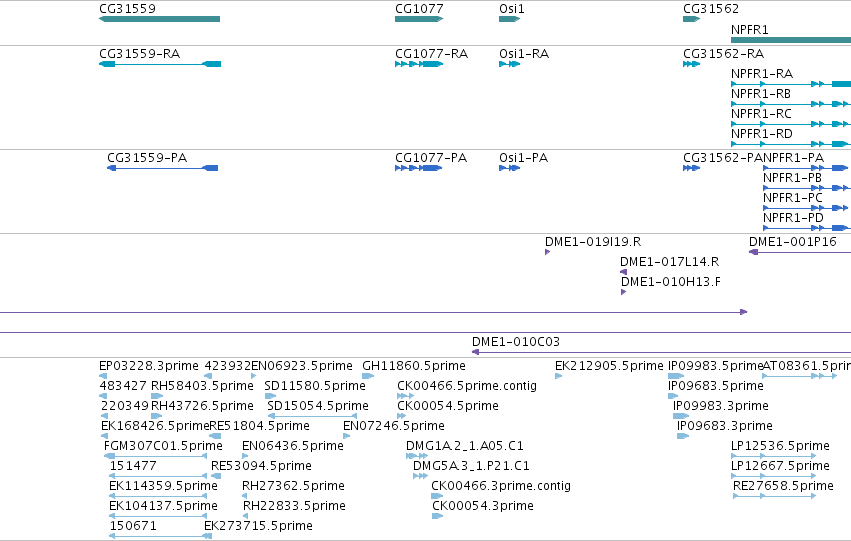Viewport: 851px width, 541px height.
Task: Open transcript CG1077-RA
Action: click(x=419, y=64)
